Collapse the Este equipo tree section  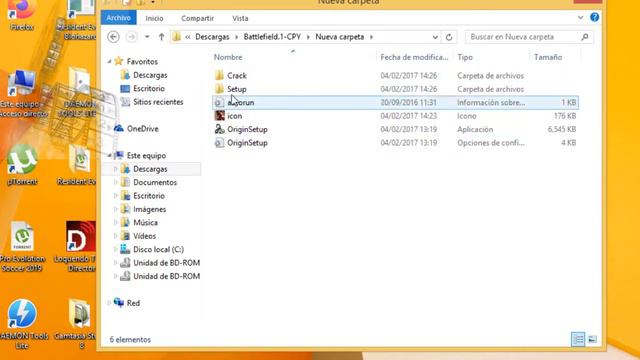pyautogui.click(x=109, y=156)
